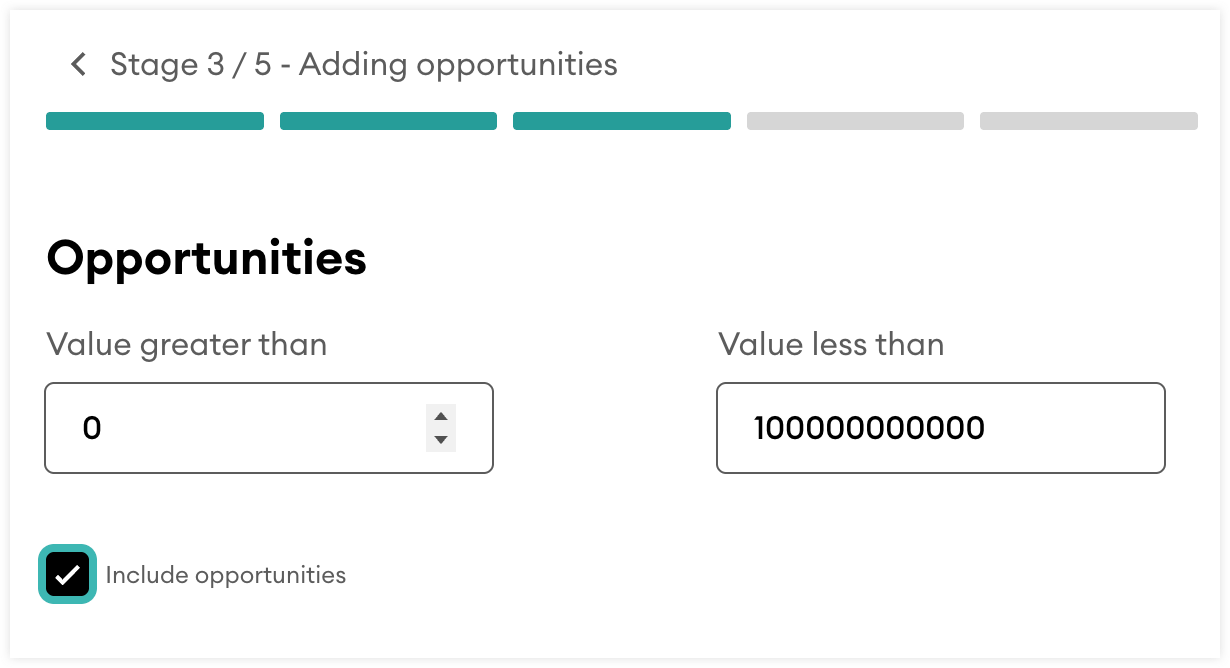The height and width of the screenshot is (668, 1230).
Task: Uncheck the Include opportunities checkbox
Action: coord(68,575)
